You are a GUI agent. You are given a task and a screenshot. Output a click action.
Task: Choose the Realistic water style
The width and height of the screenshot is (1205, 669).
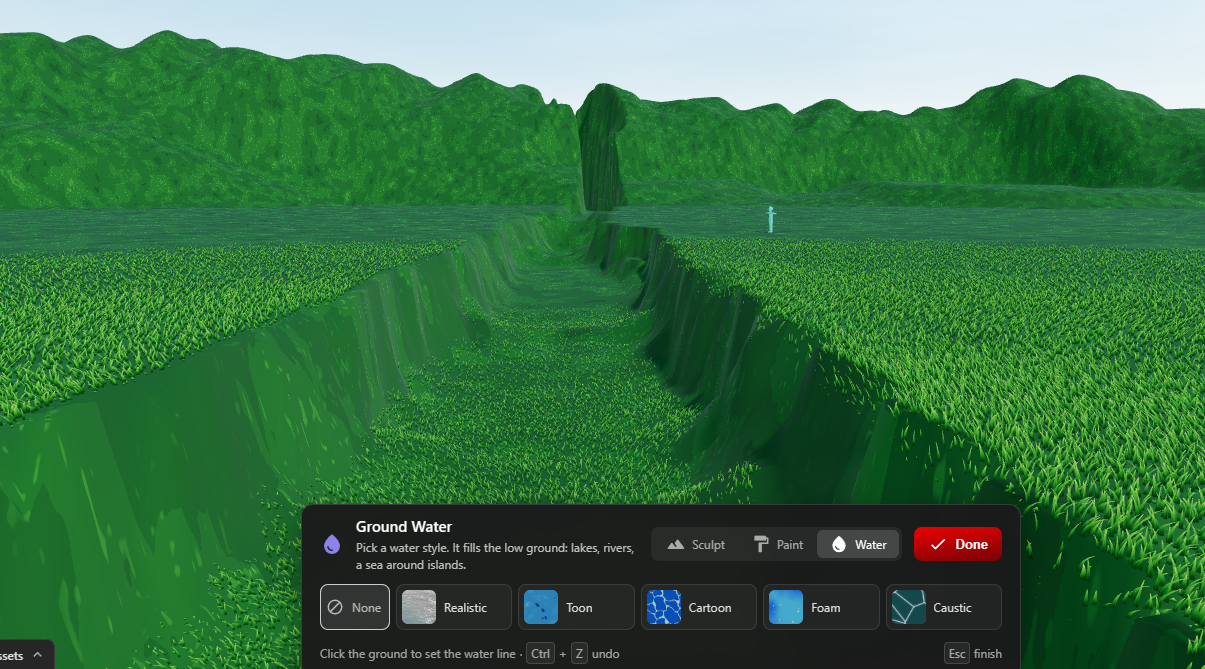point(454,607)
